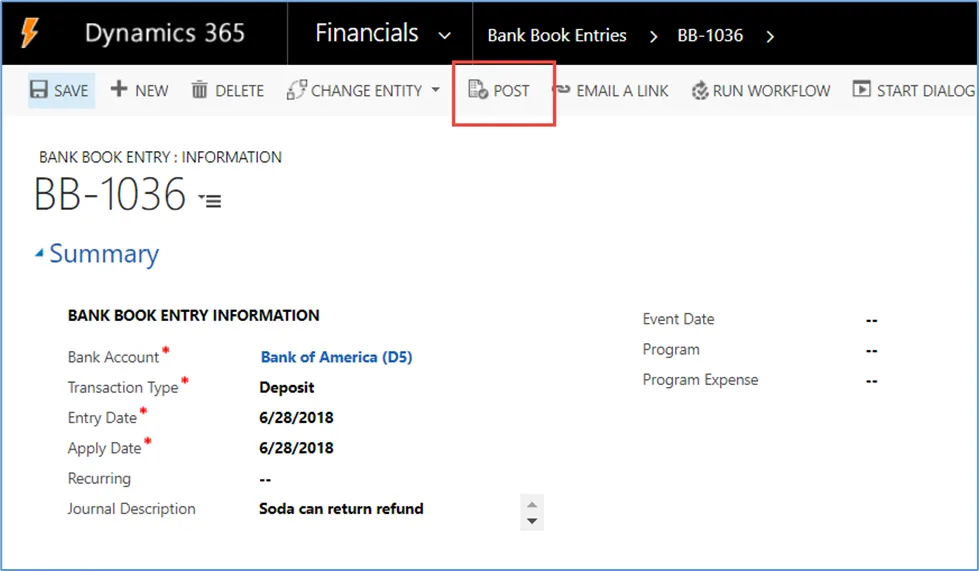Viewport: 979px width, 571px height.
Task: Click the large BB-1036 record title
Action: [111, 193]
